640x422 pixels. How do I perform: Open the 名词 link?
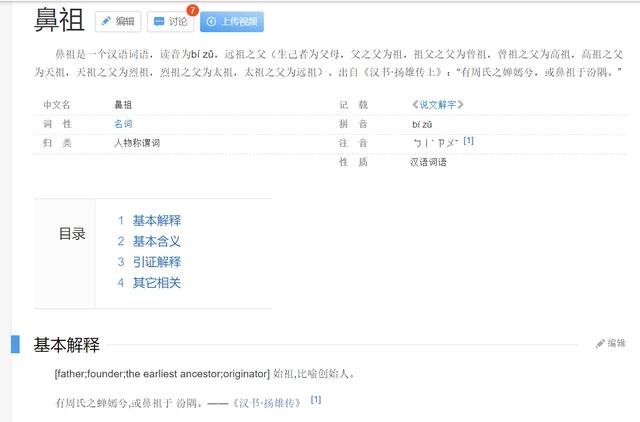[x=123, y=124]
